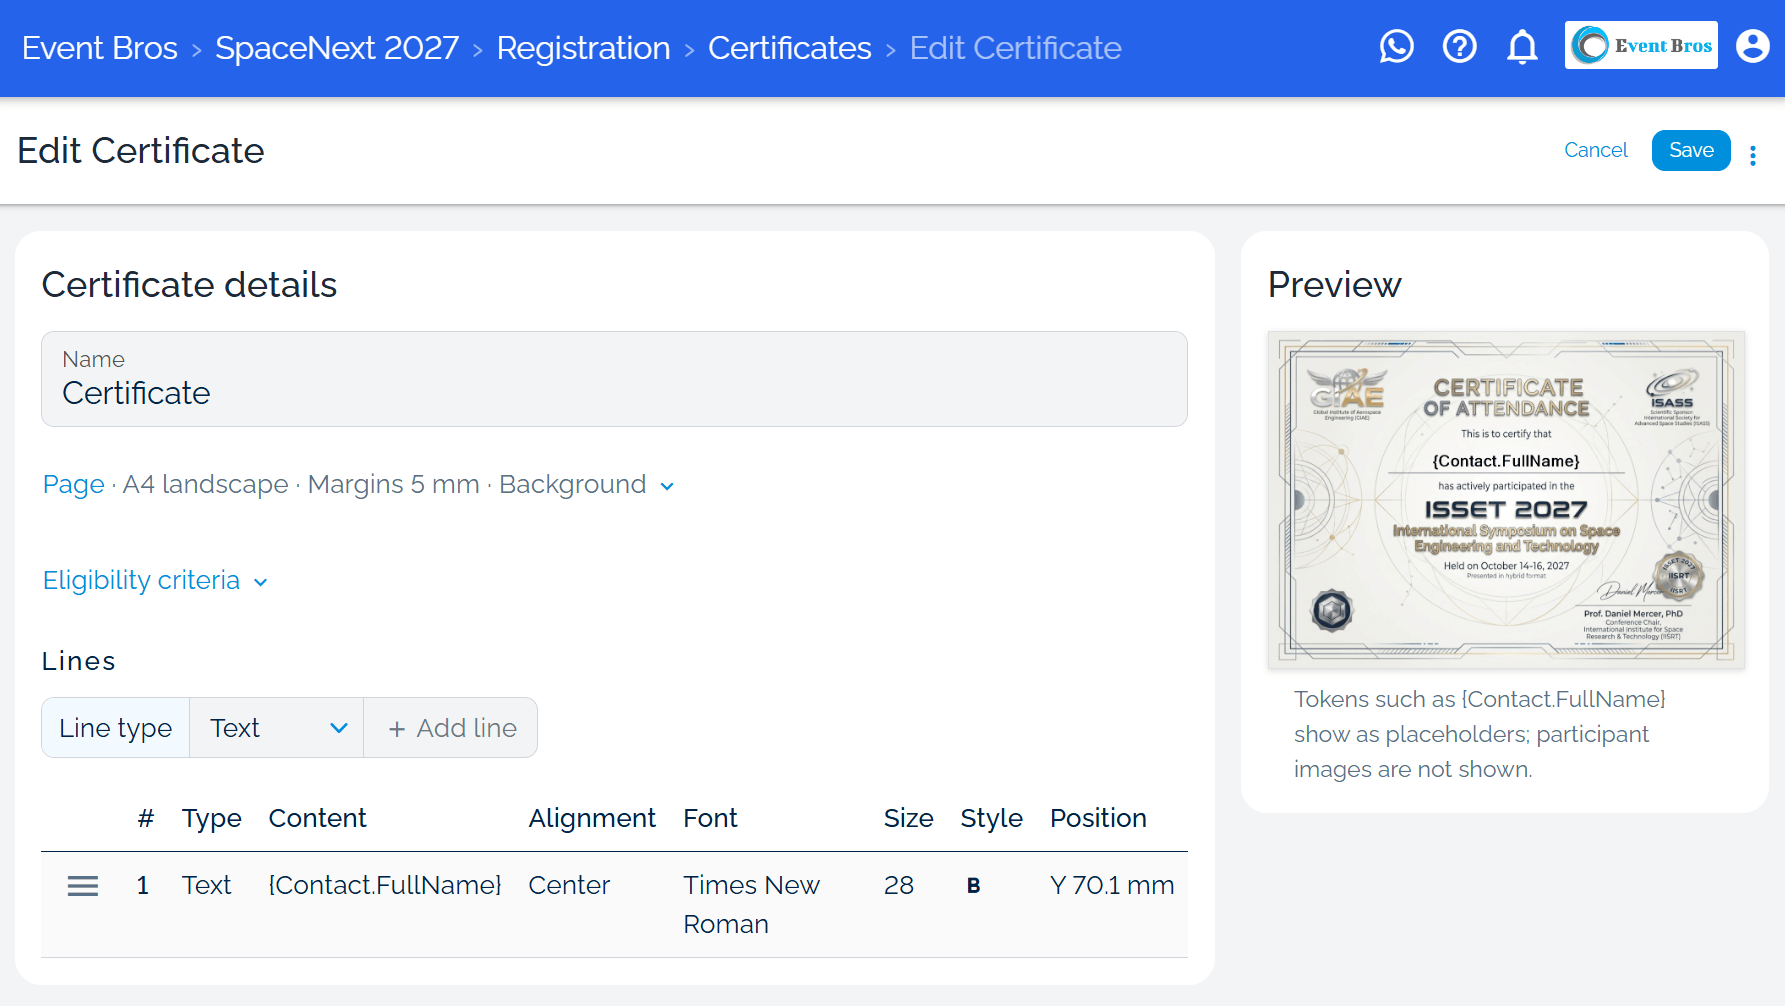Open the Line type Text dropdown

pyautogui.click(x=277, y=728)
